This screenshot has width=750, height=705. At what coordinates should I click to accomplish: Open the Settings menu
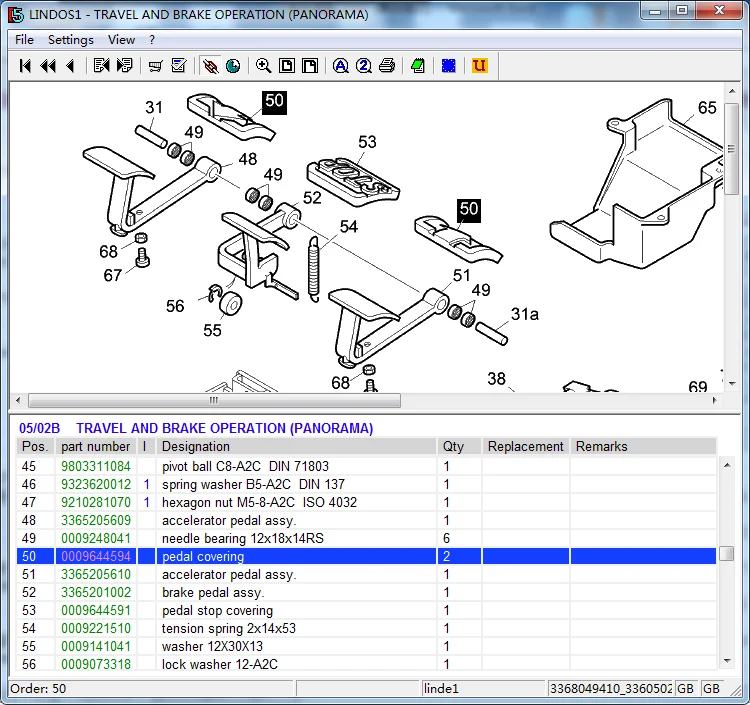(x=70, y=40)
